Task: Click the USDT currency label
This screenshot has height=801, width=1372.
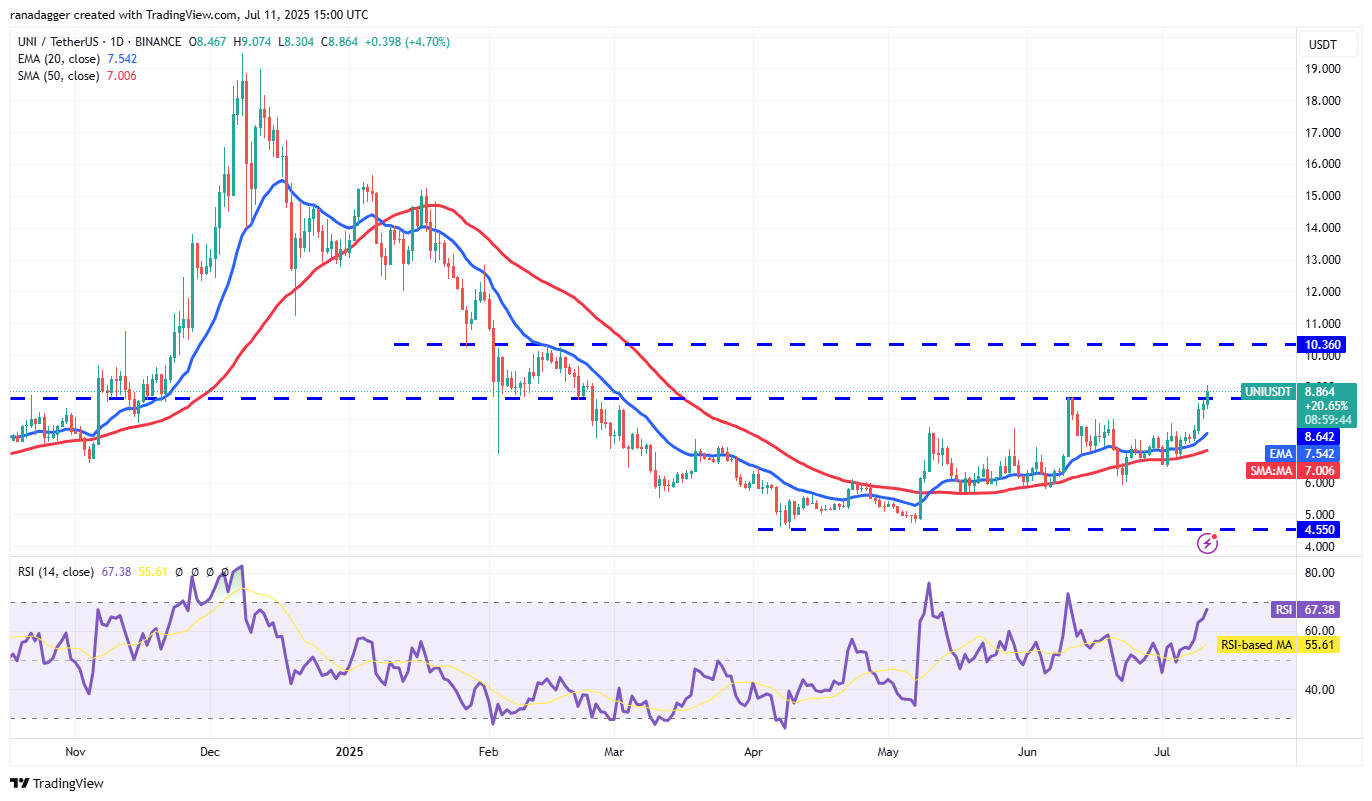Action: pyautogui.click(x=1323, y=45)
